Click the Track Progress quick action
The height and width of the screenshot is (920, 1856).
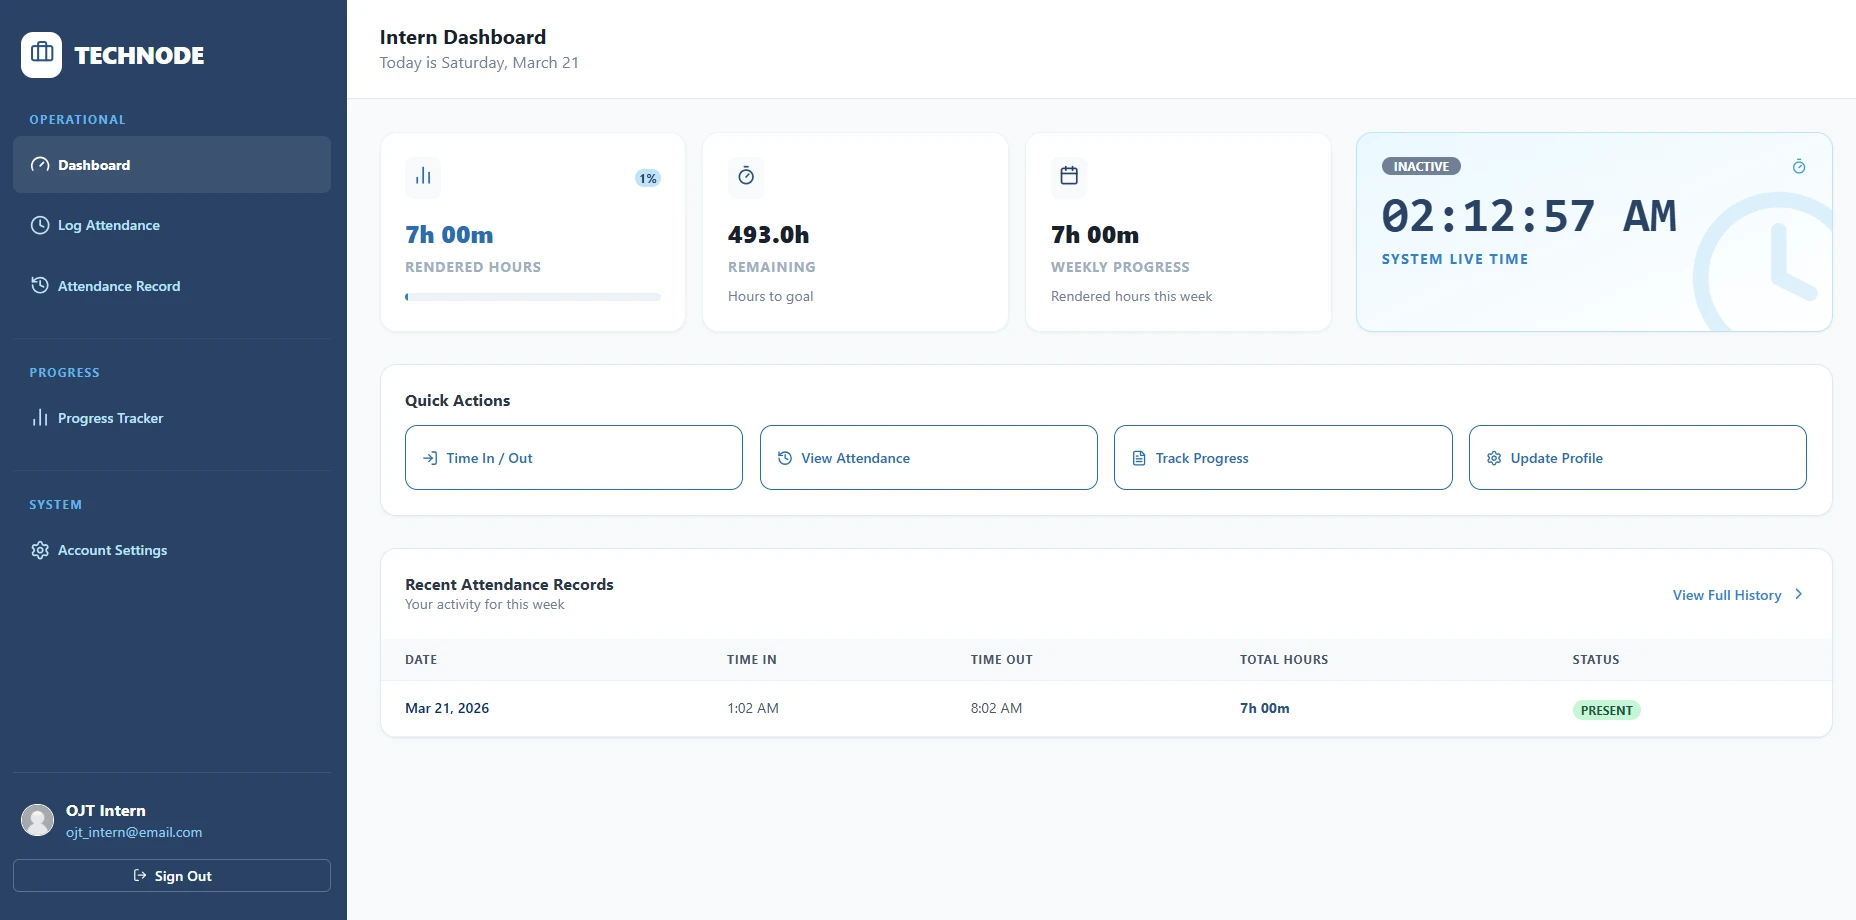click(x=1283, y=458)
